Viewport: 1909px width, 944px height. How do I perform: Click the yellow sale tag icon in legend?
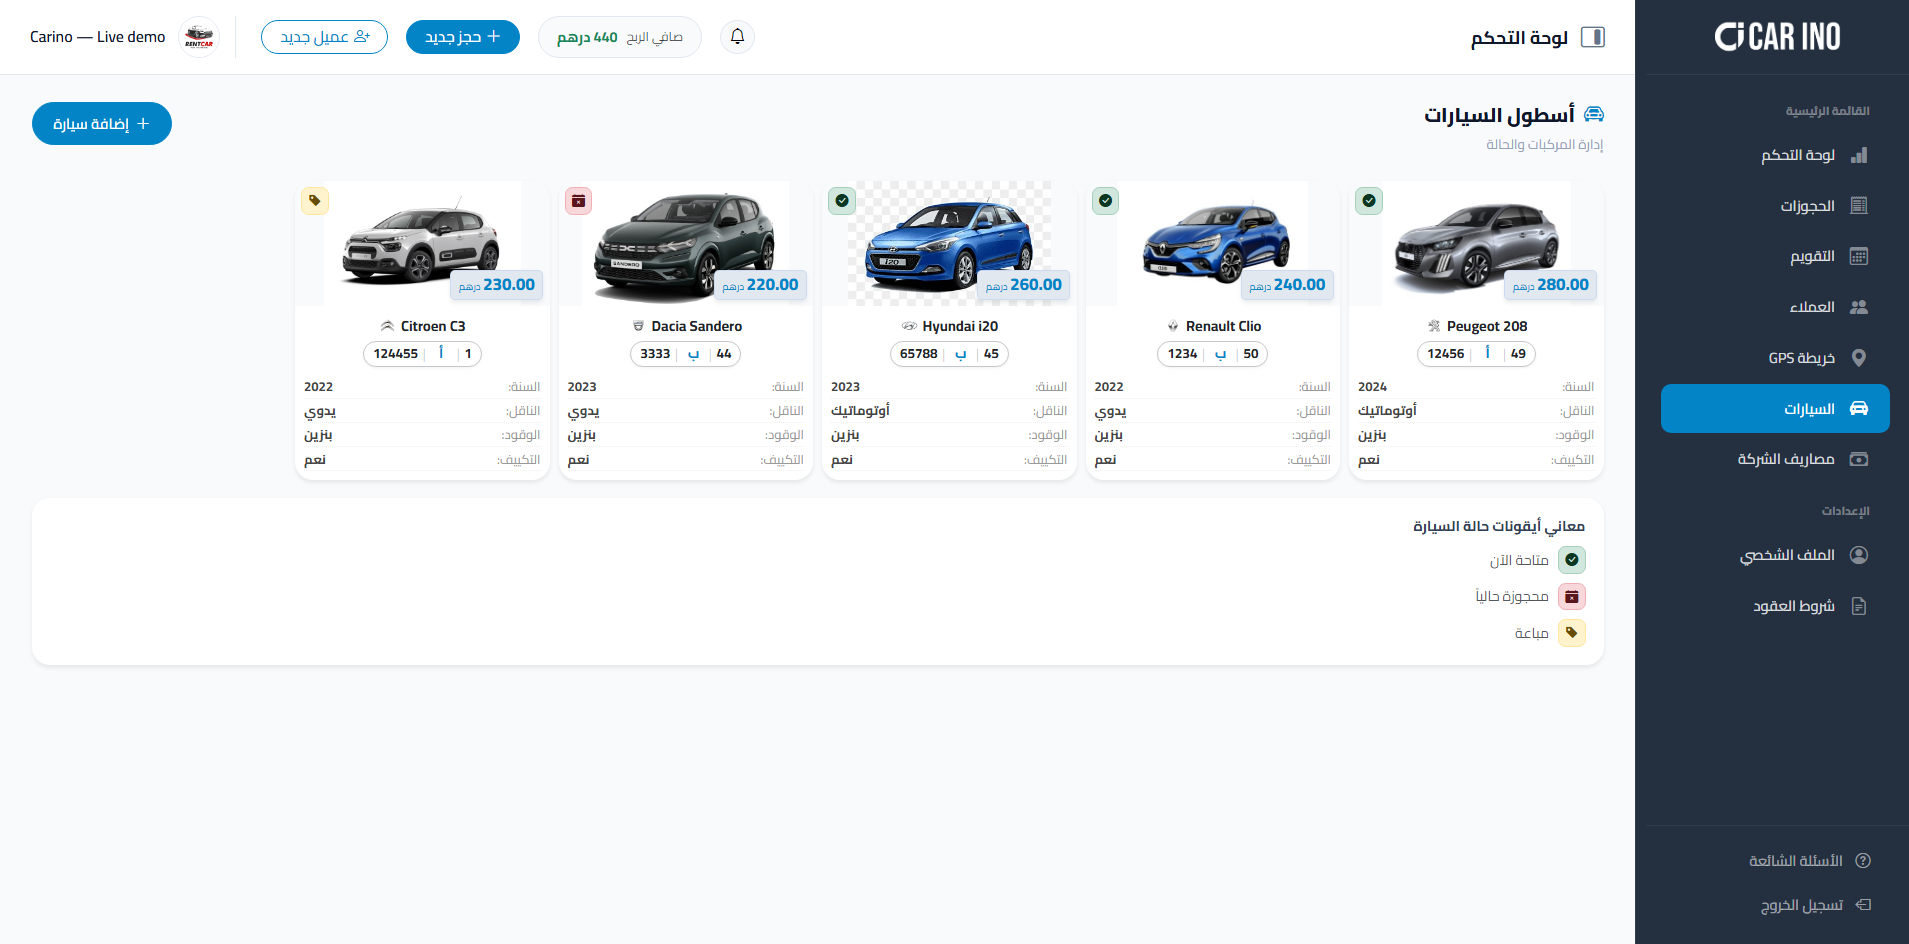[1572, 633]
